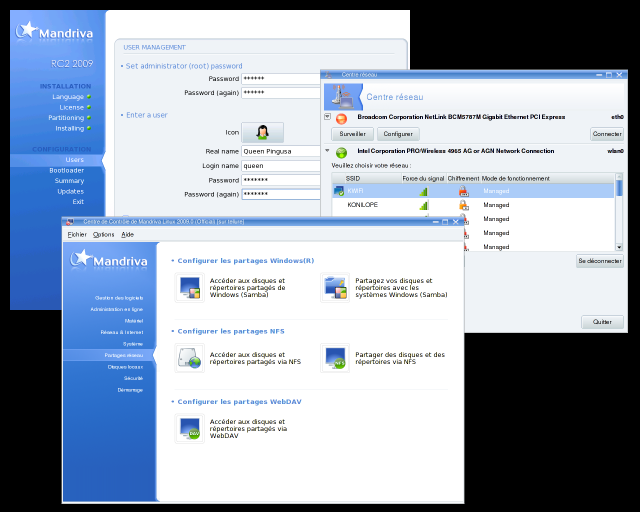640x512 pixels.
Task: Sort by Chiffrement column header
Action: click(x=463, y=178)
